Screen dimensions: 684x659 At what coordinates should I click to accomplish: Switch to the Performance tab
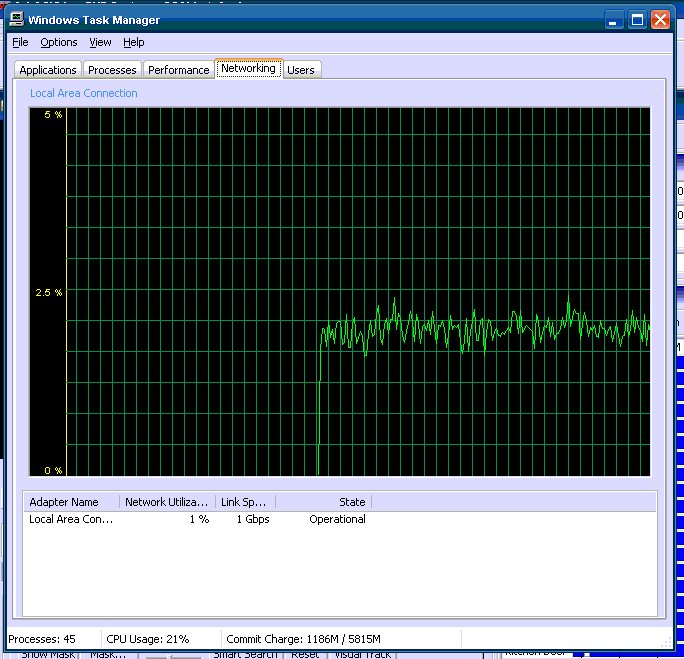(x=178, y=70)
